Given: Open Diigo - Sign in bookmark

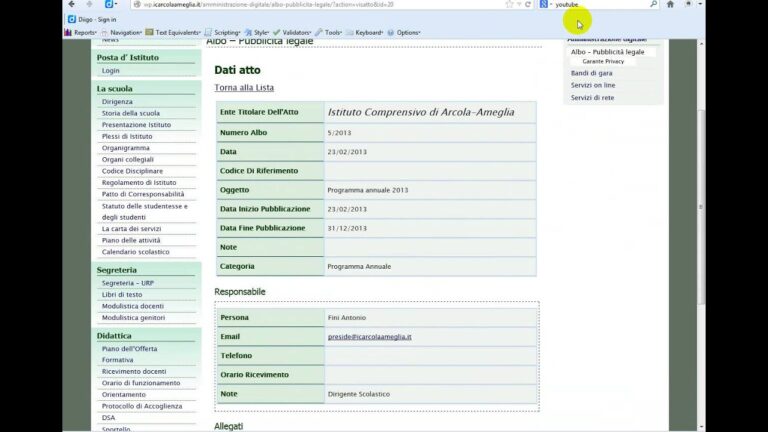Looking at the screenshot, I should 92,20.
